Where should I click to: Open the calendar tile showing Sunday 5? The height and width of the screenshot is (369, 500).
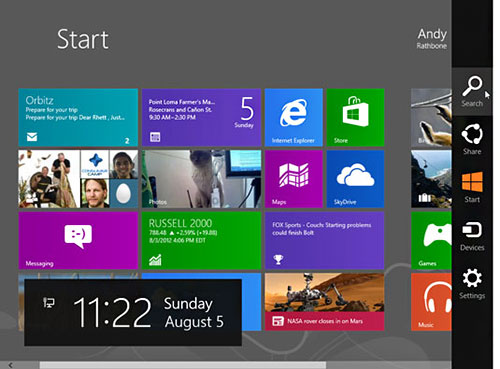pos(201,117)
